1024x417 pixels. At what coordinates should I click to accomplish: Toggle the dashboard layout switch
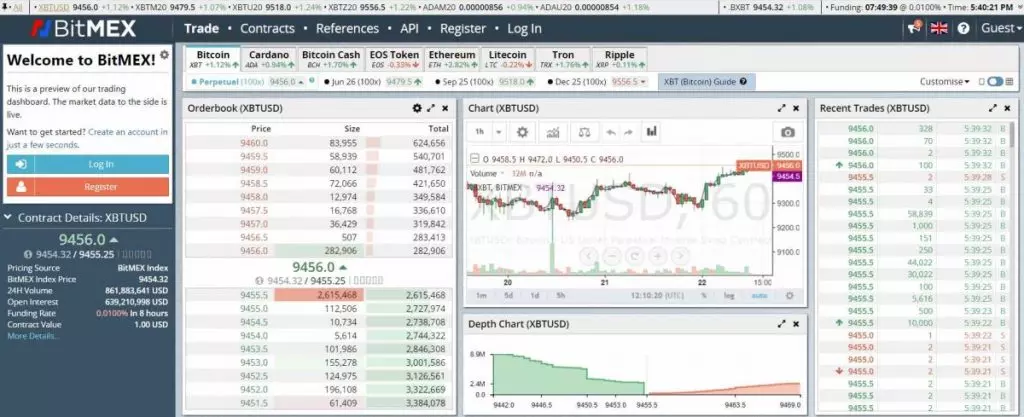[995, 82]
